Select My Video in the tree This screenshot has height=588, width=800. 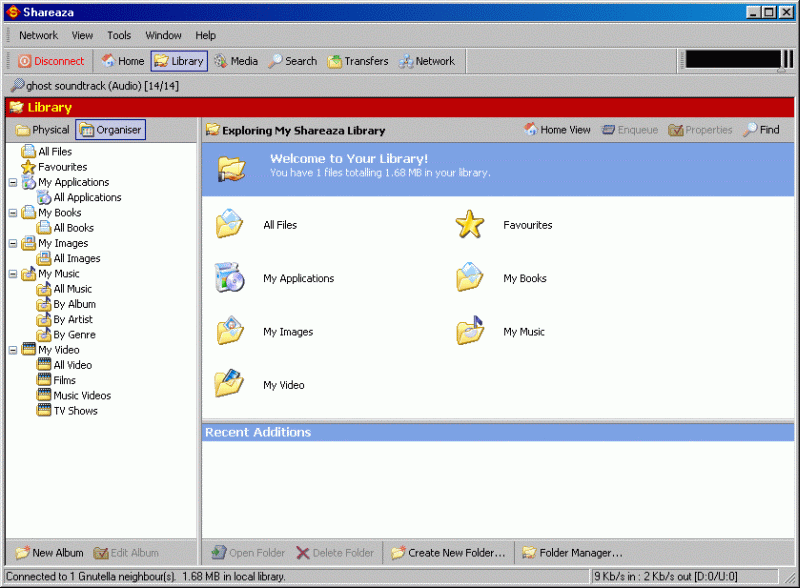[51, 350]
